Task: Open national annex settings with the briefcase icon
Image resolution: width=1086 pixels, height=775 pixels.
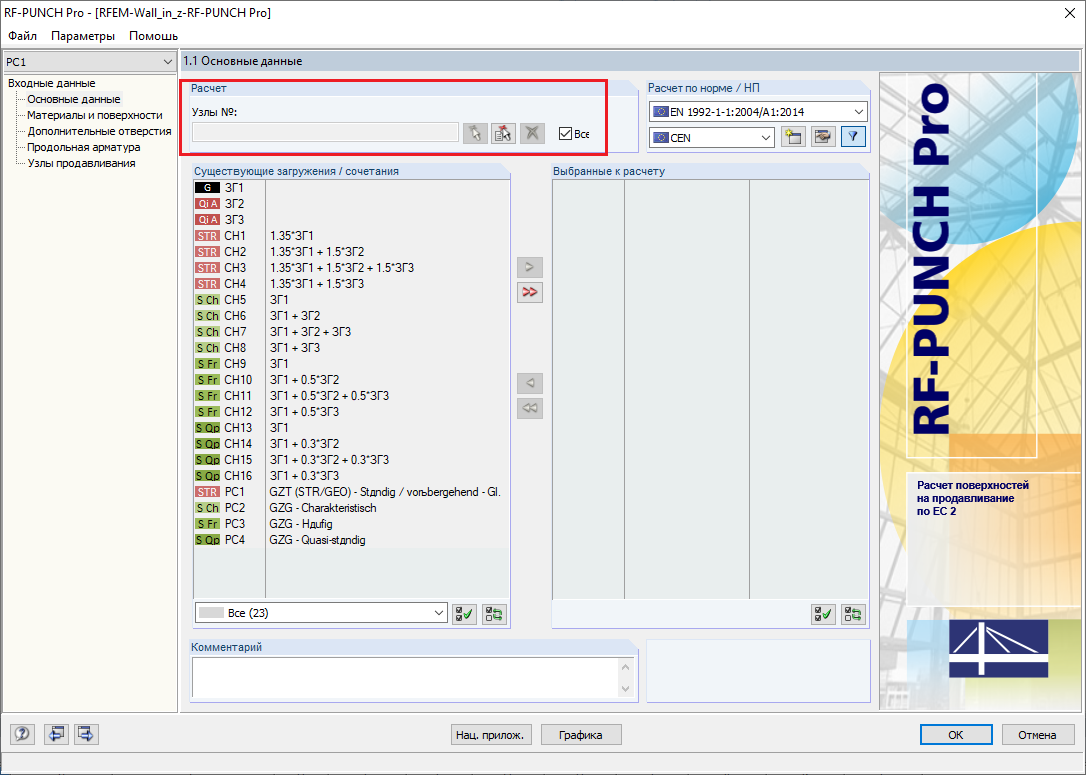Action: (822, 137)
